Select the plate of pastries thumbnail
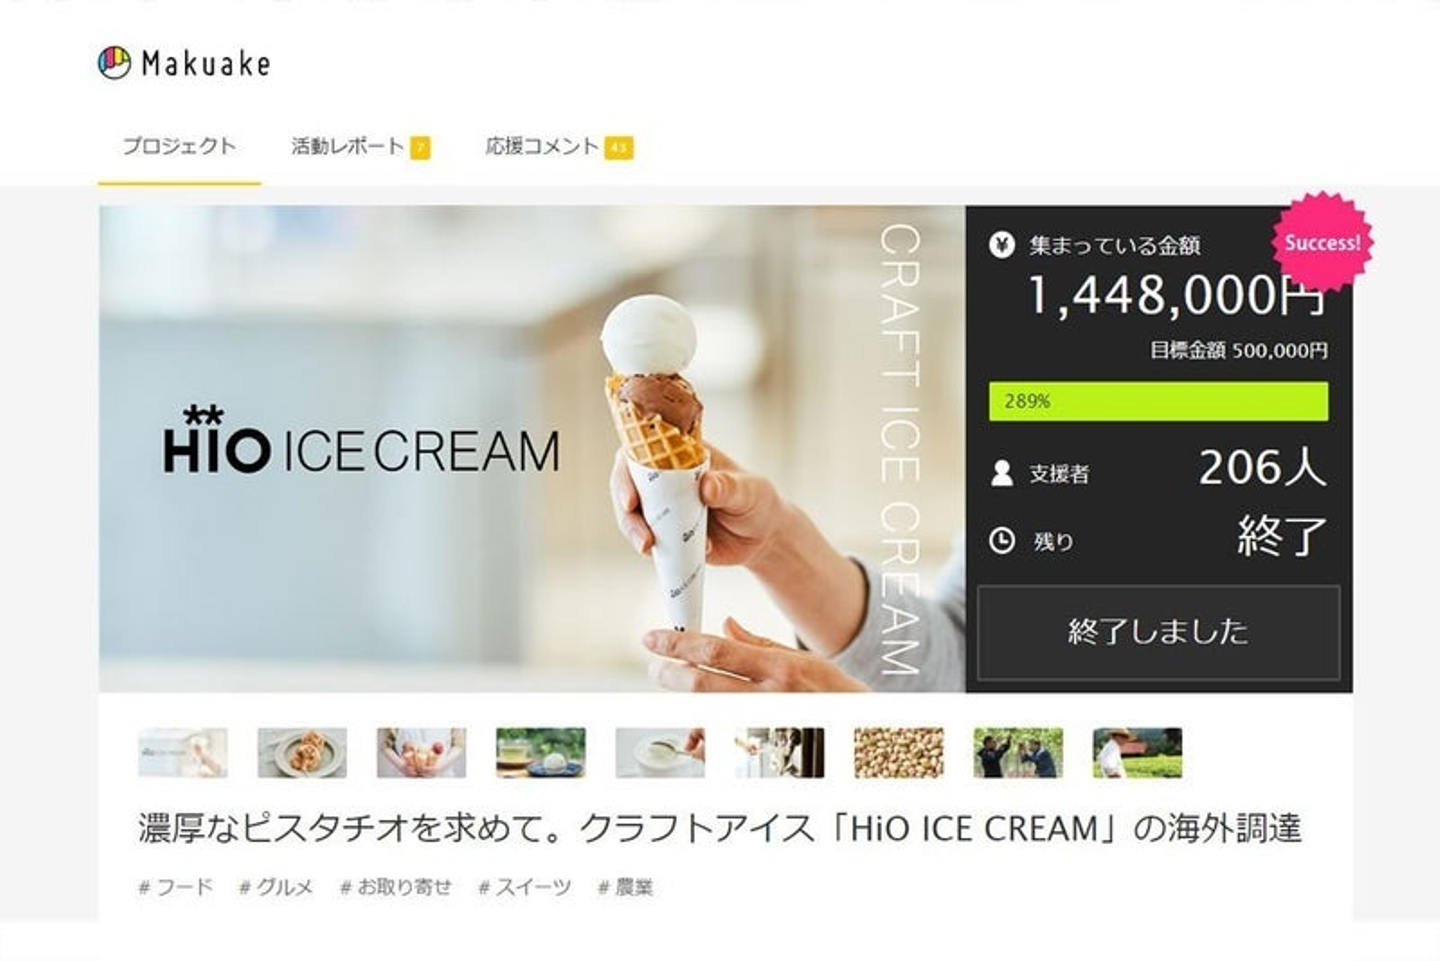This screenshot has width=1440, height=961. pos(302,752)
